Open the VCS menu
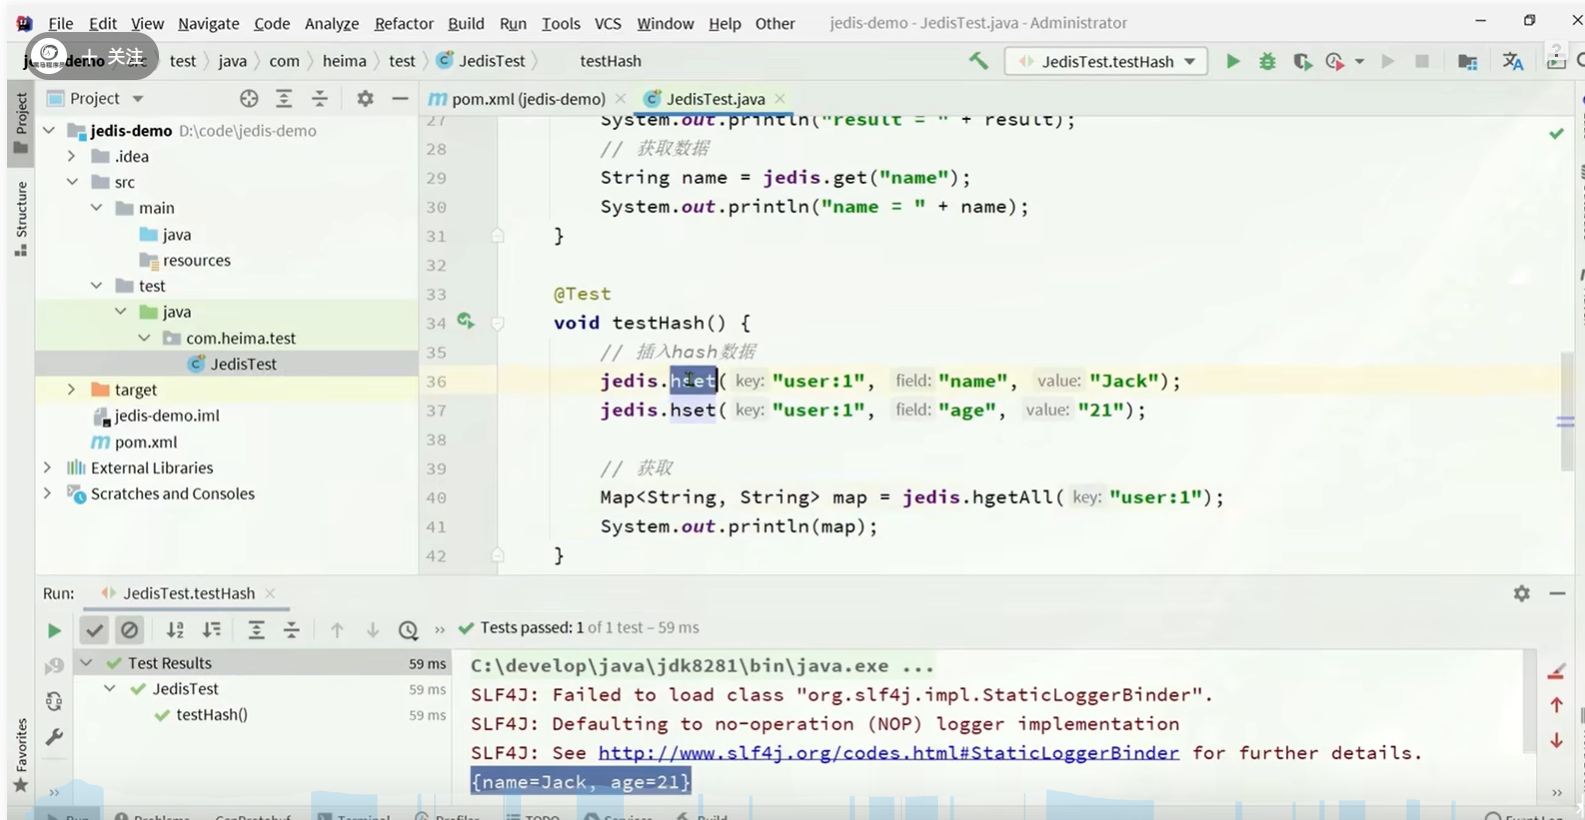Screen dimensions: 1585x820 tap(608, 23)
